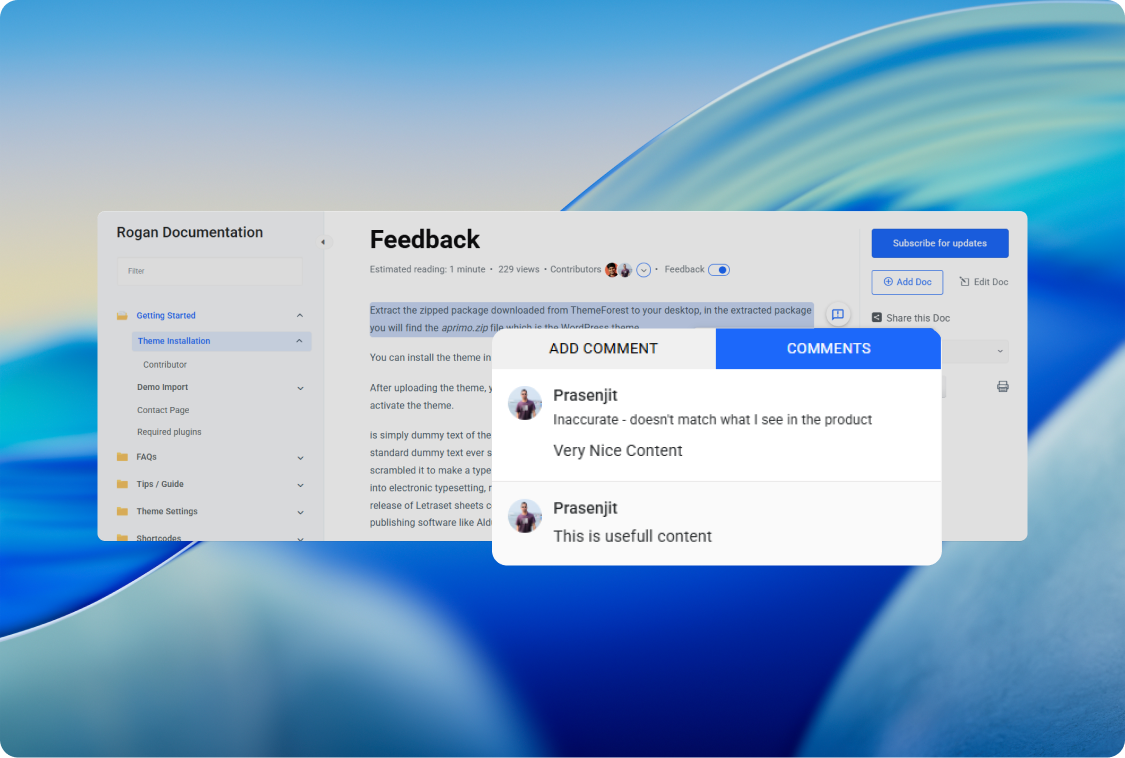Viewport: 1125px width, 758px height.
Task: Click the Tips / Guide folder icon
Action: point(122,484)
